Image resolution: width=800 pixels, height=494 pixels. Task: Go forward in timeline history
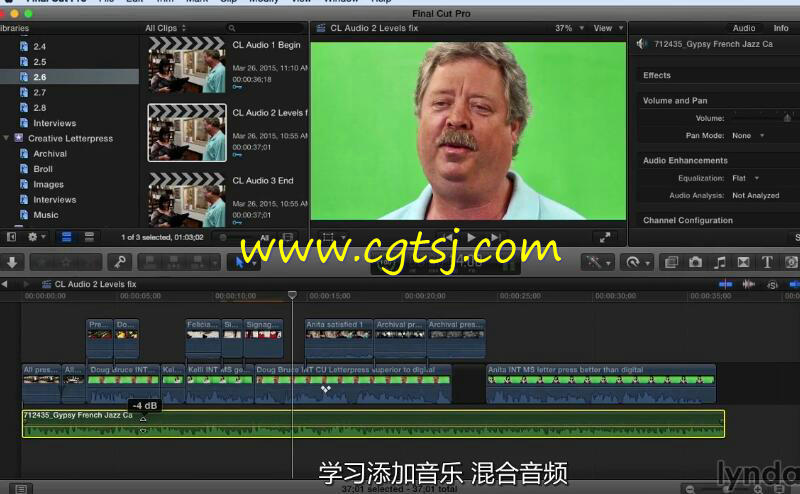pos(26,284)
